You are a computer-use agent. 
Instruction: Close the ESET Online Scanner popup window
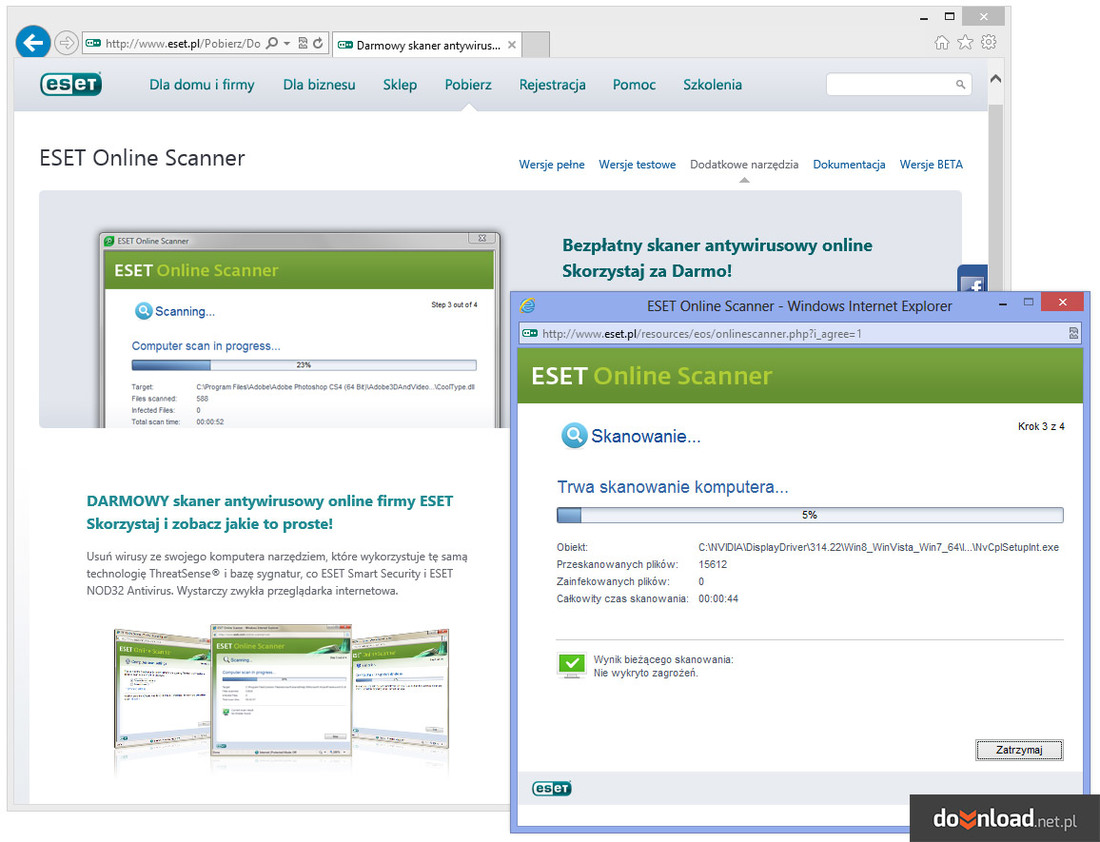(1062, 302)
